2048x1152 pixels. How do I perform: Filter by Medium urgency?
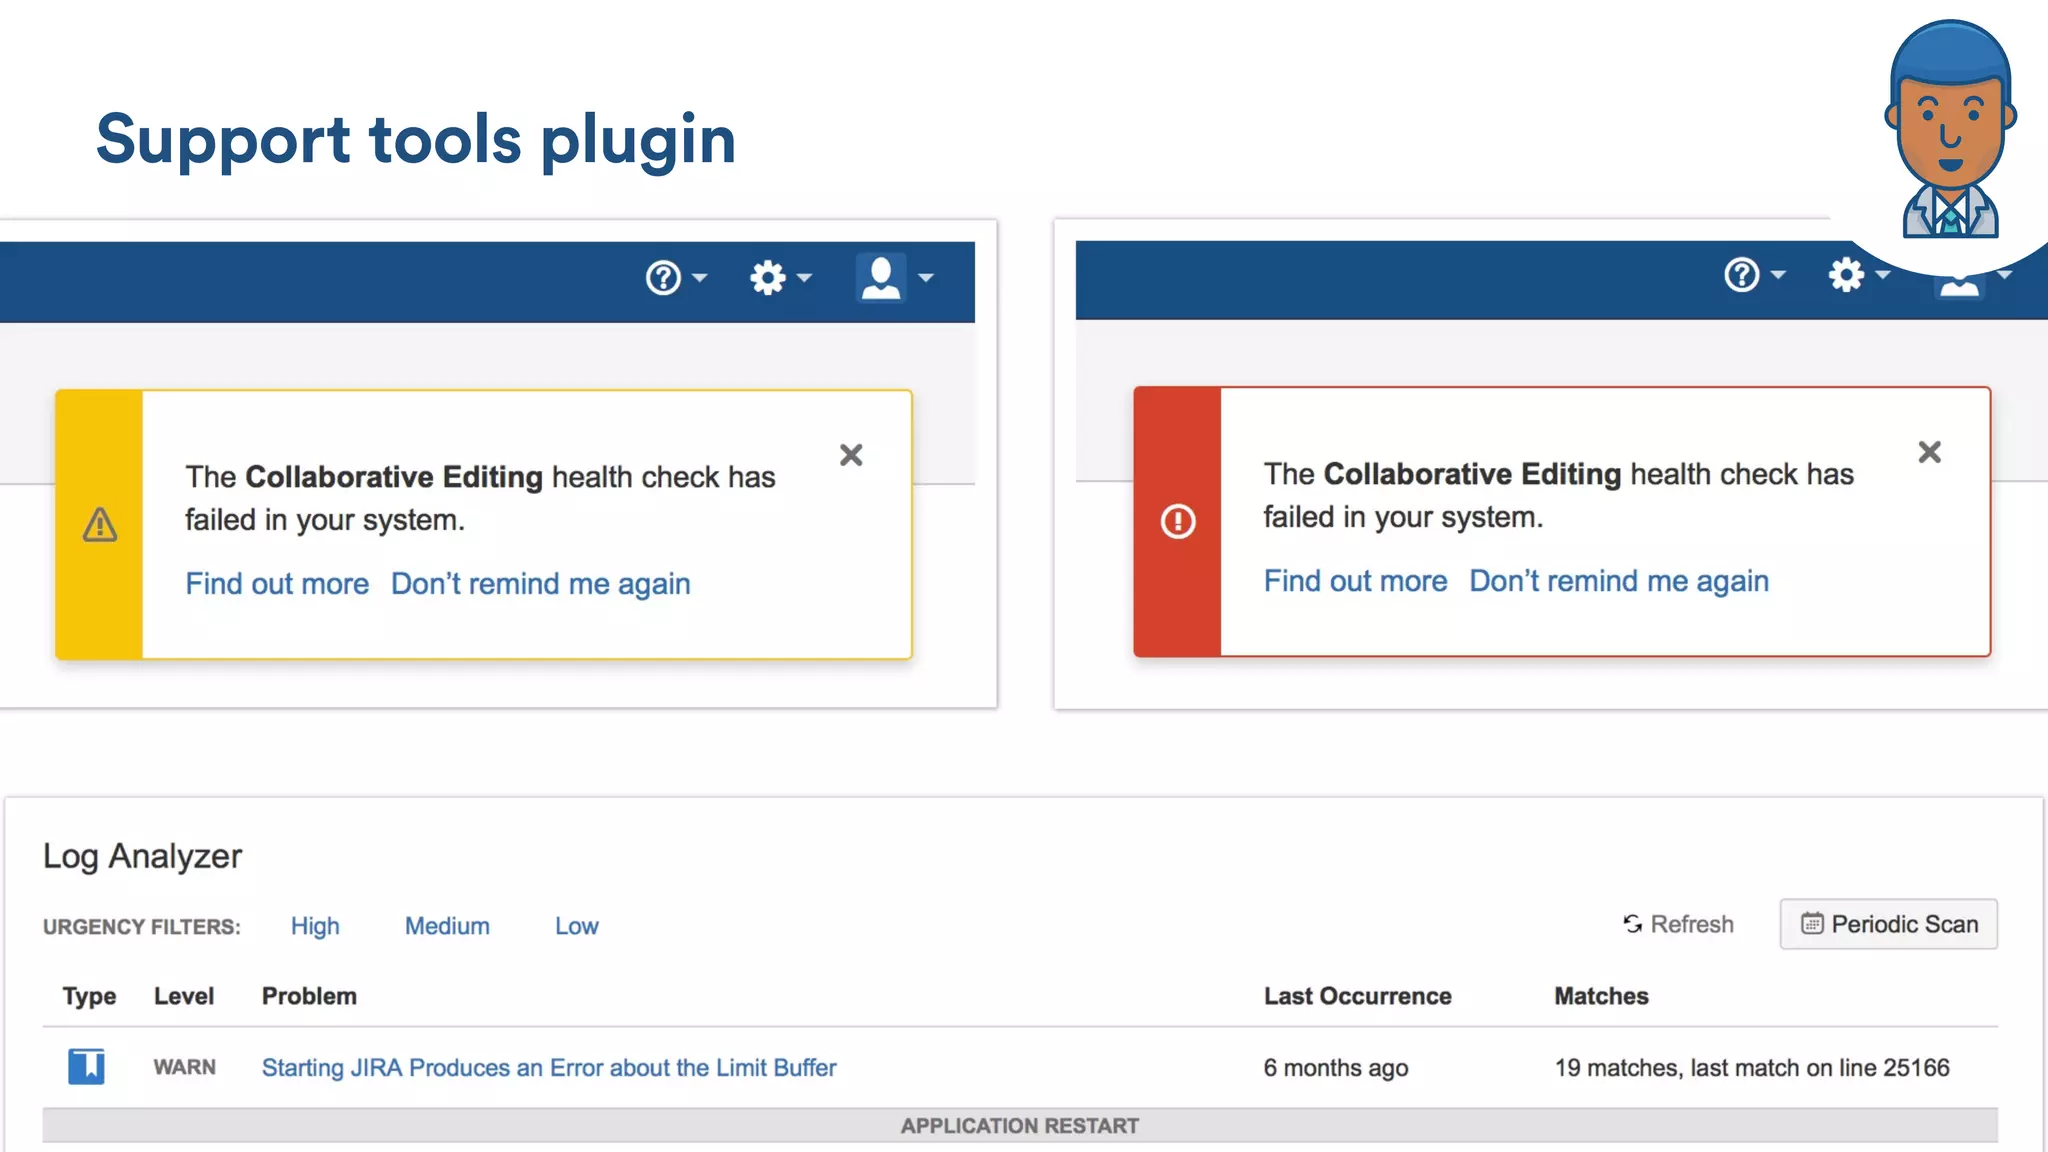coord(447,926)
